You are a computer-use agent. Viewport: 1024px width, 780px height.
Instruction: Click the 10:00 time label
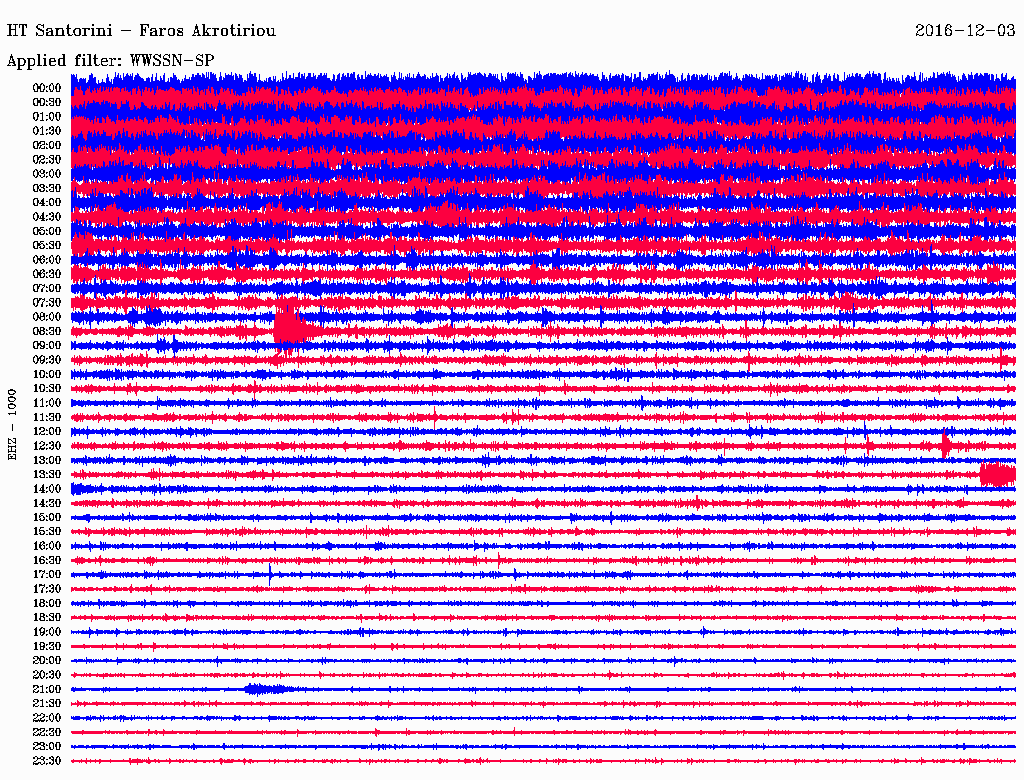47,374
